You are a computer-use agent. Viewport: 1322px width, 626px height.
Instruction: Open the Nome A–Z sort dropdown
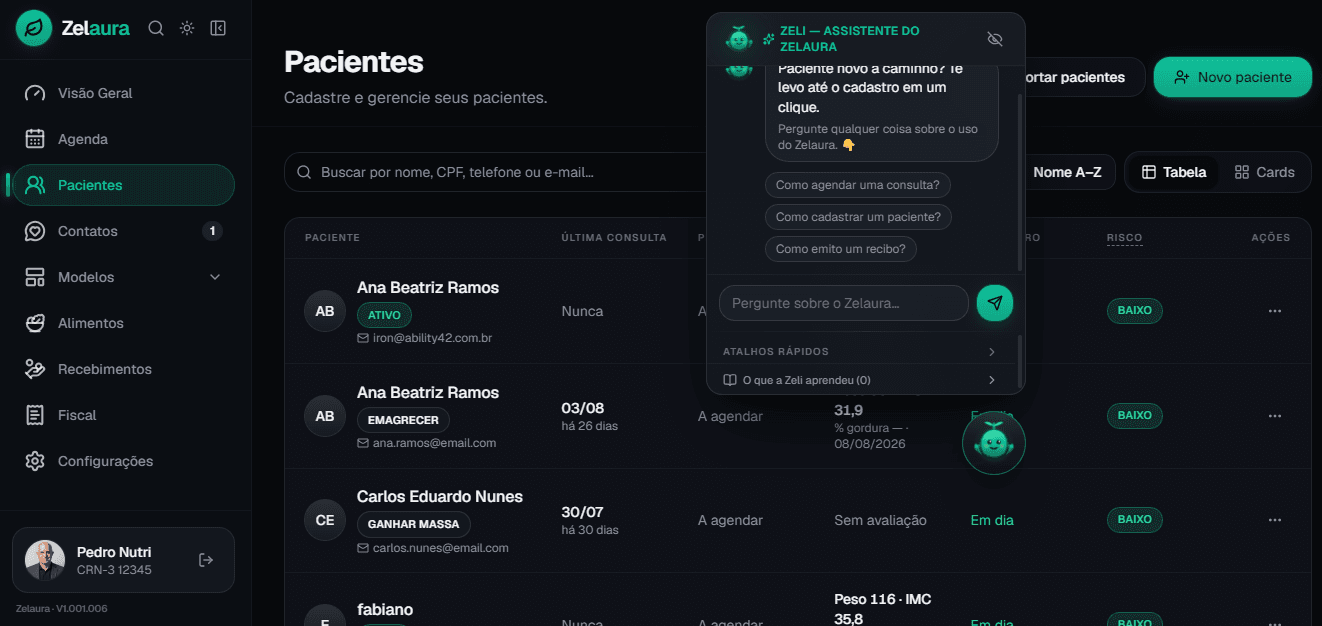(x=1068, y=172)
